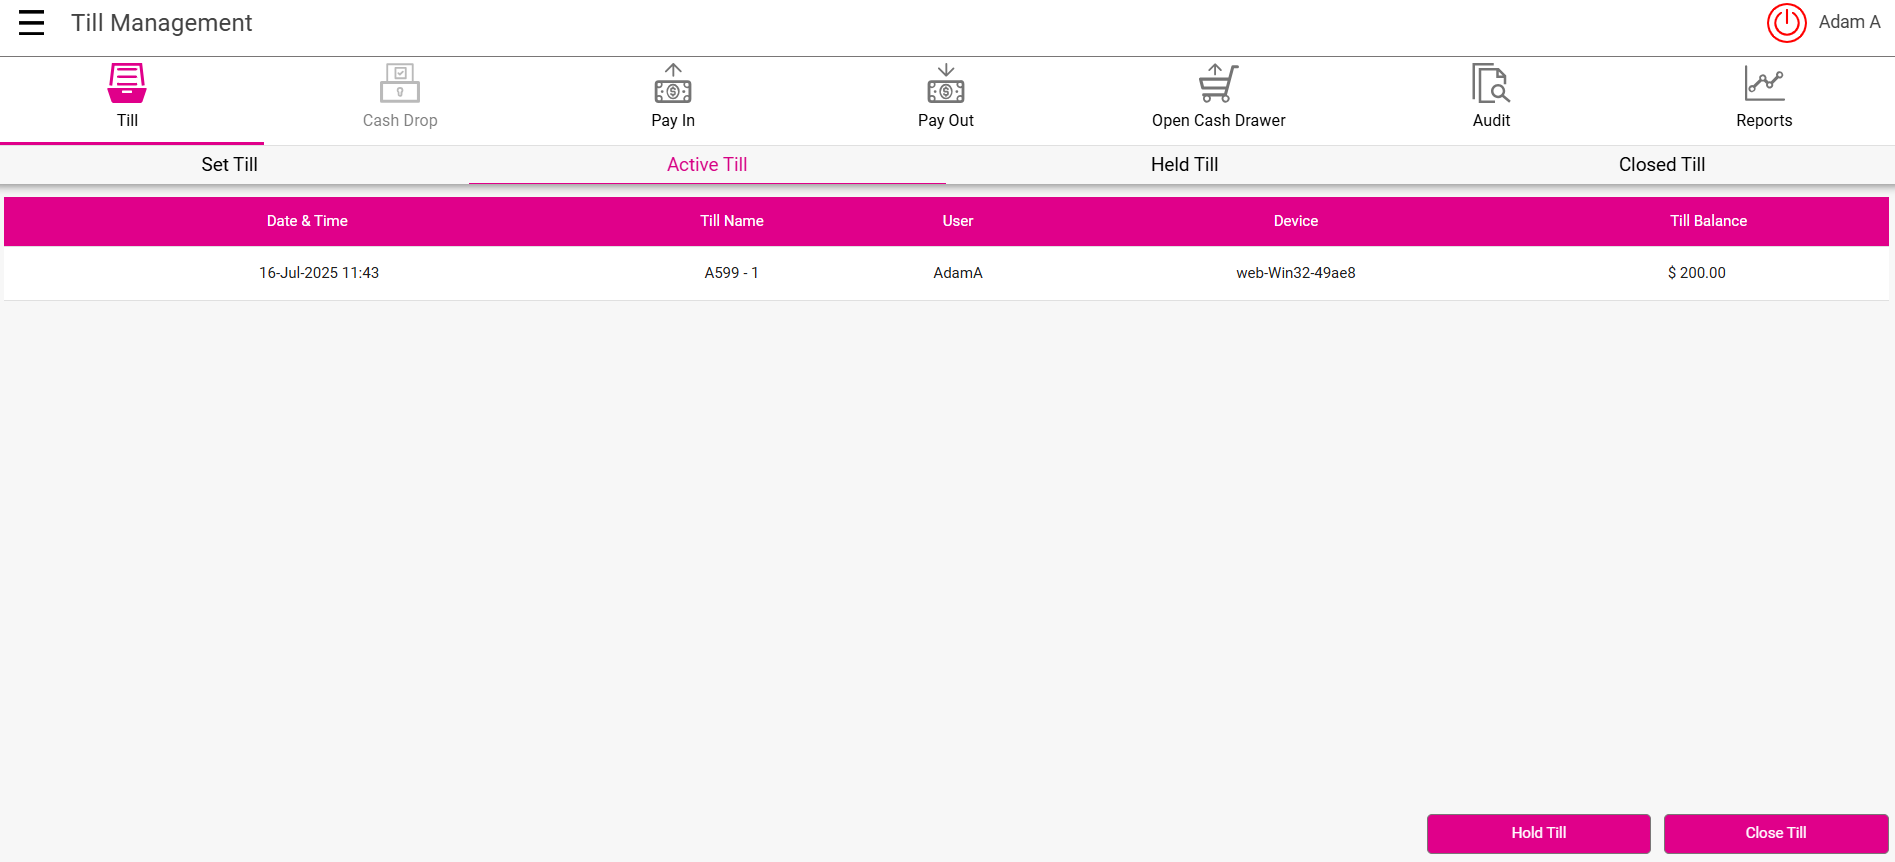
Task: Click the Adam A user name
Action: tap(1849, 22)
